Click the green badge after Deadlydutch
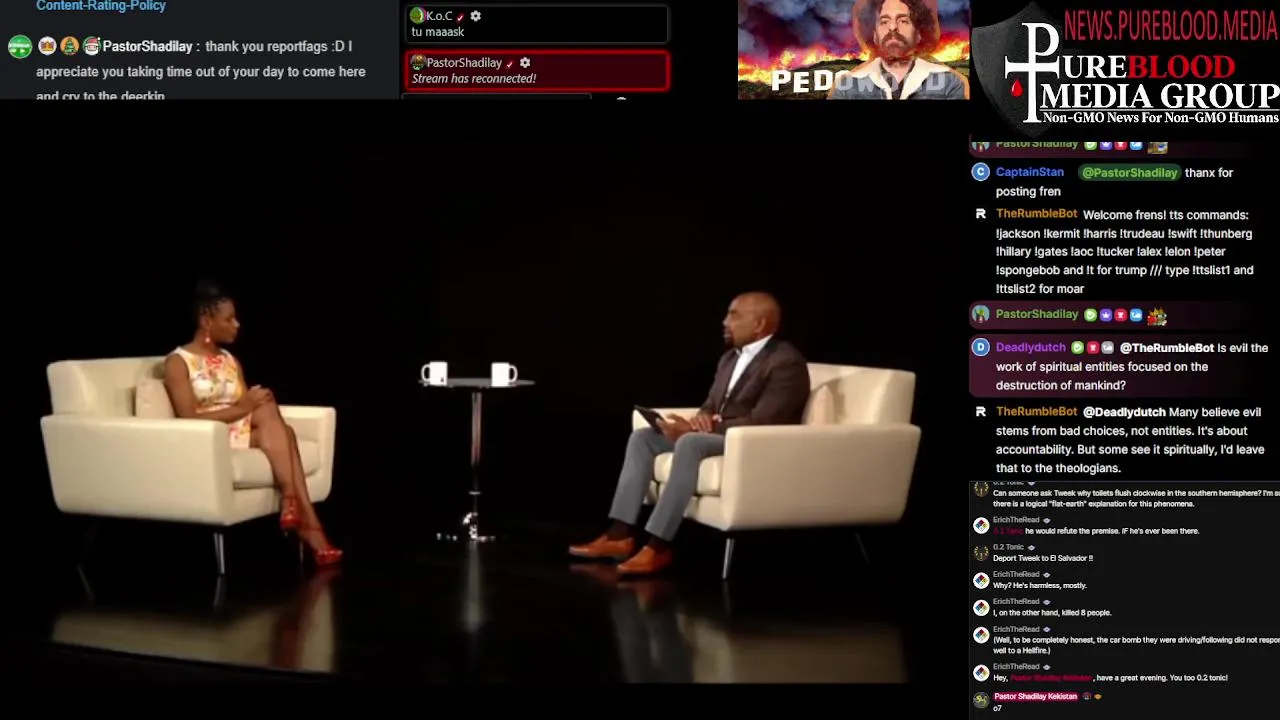 [1077, 348]
